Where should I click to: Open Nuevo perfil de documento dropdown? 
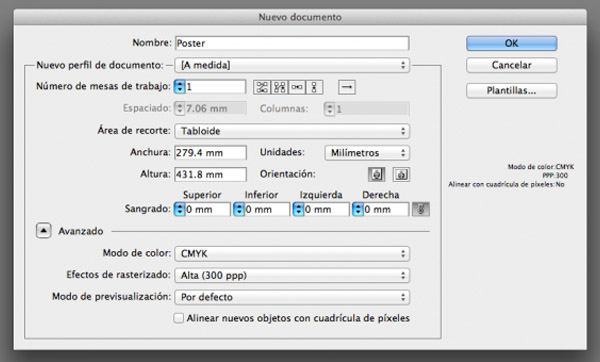tap(292, 65)
